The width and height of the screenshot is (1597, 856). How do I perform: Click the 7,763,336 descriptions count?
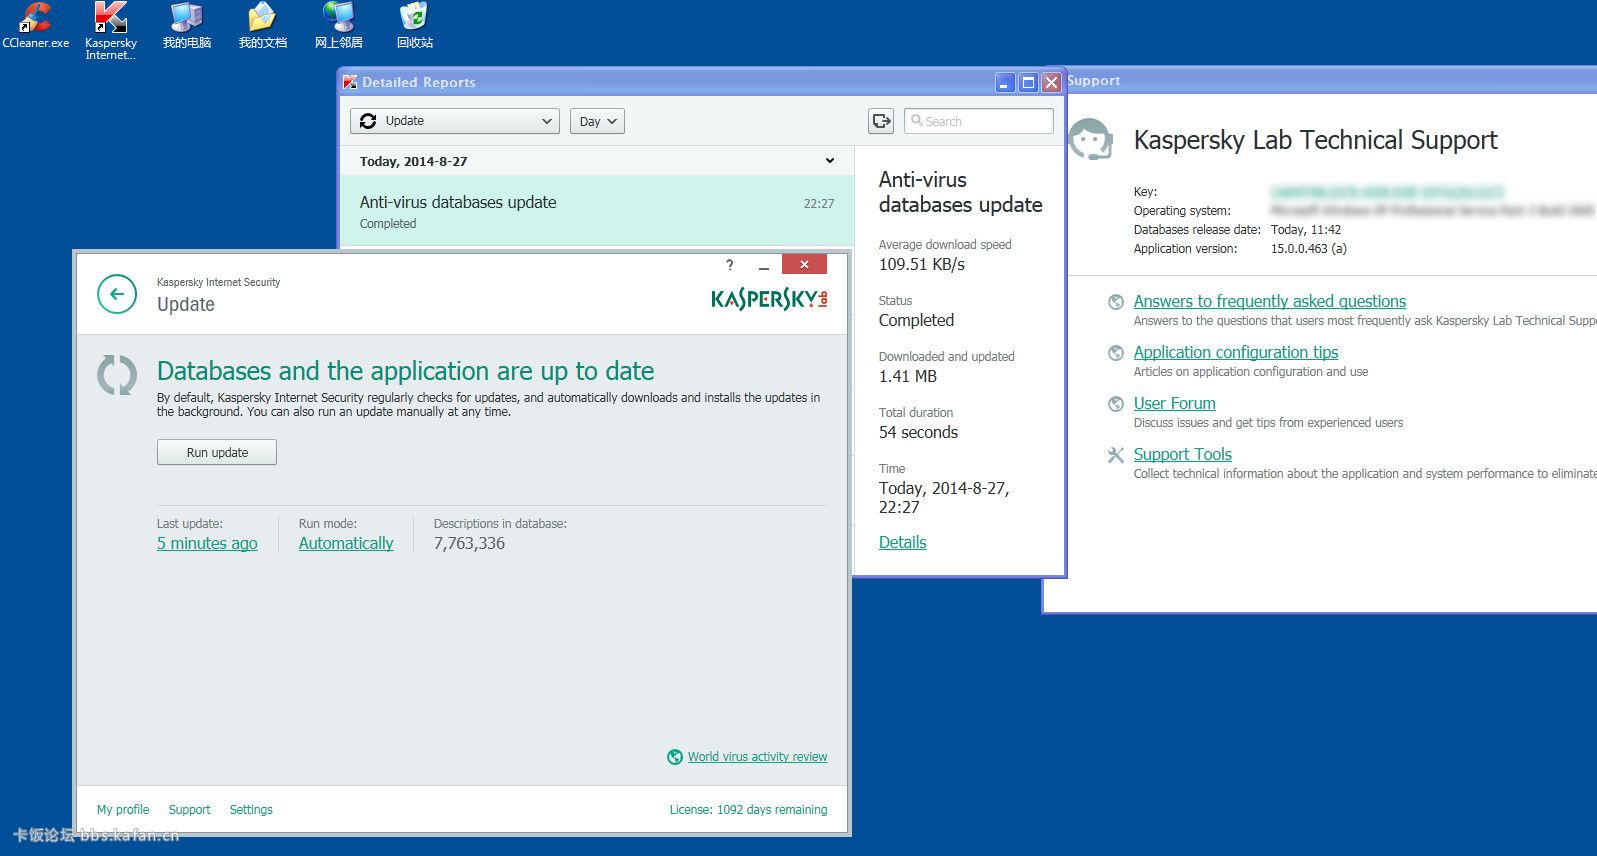pos(469,543)
